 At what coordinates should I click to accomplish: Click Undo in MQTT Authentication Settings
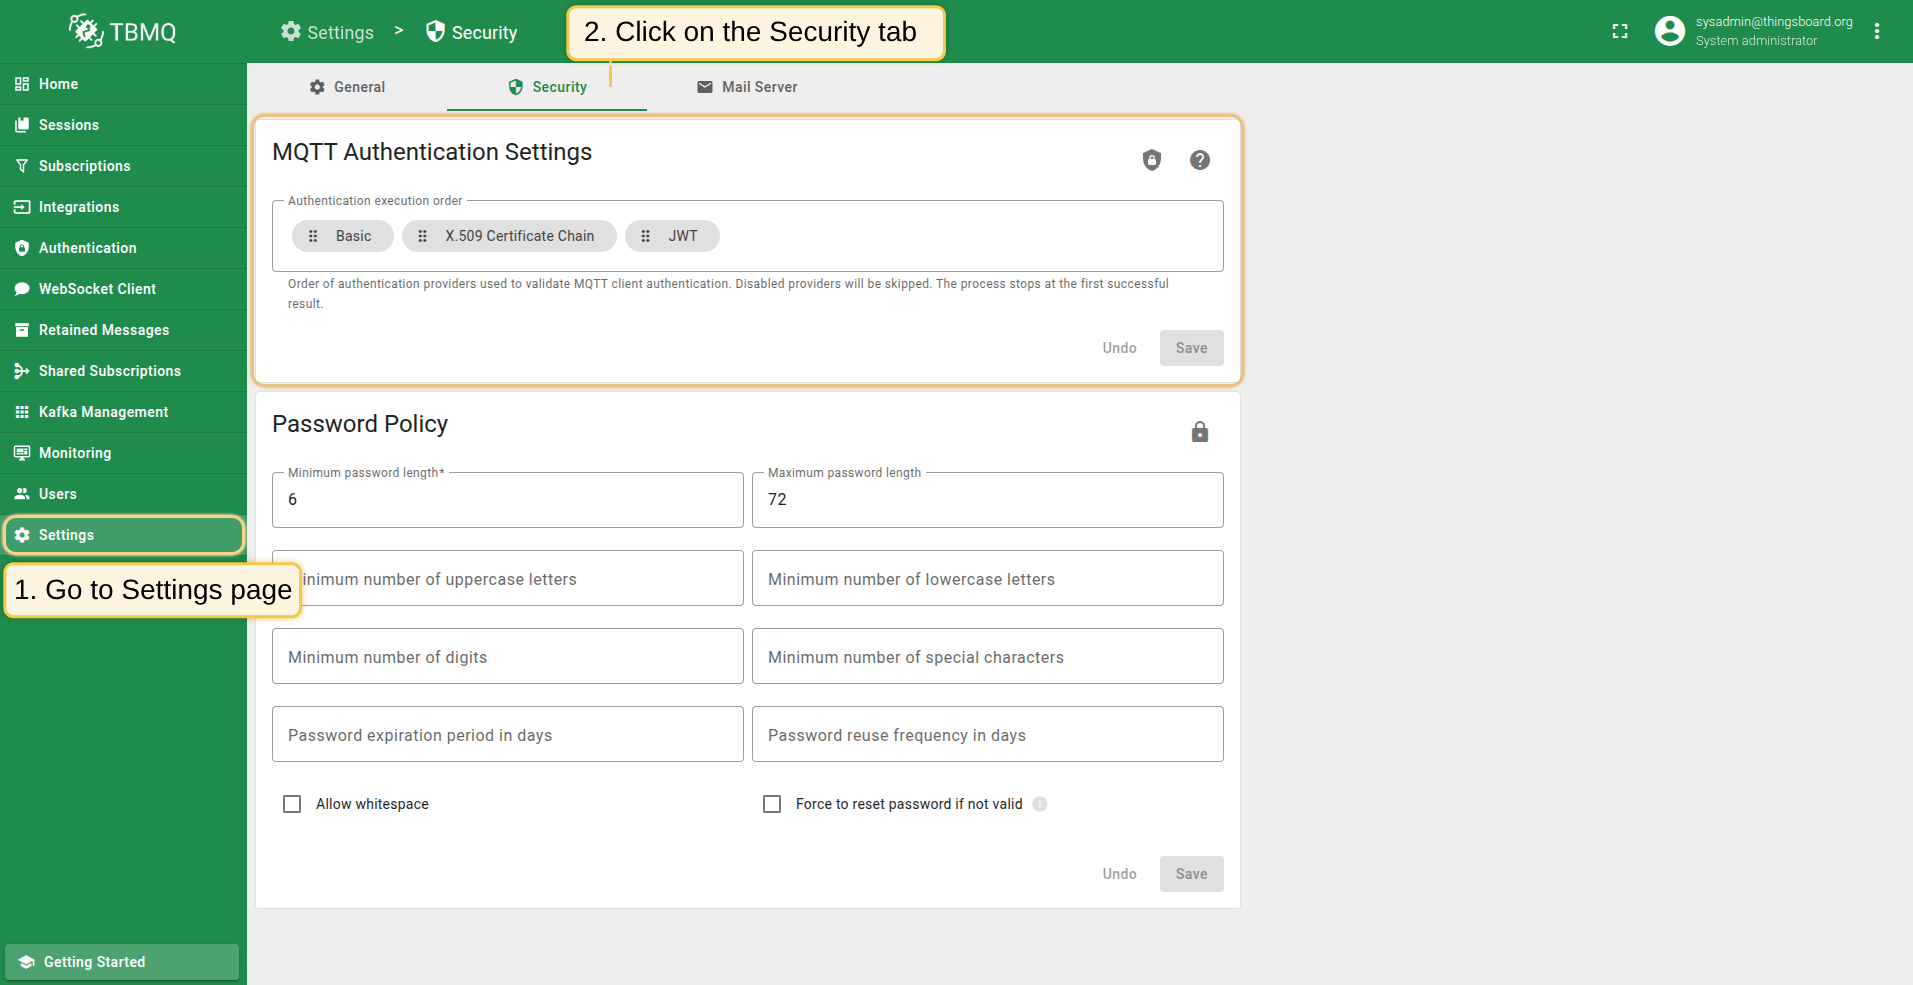click(x=1119, y=348)
